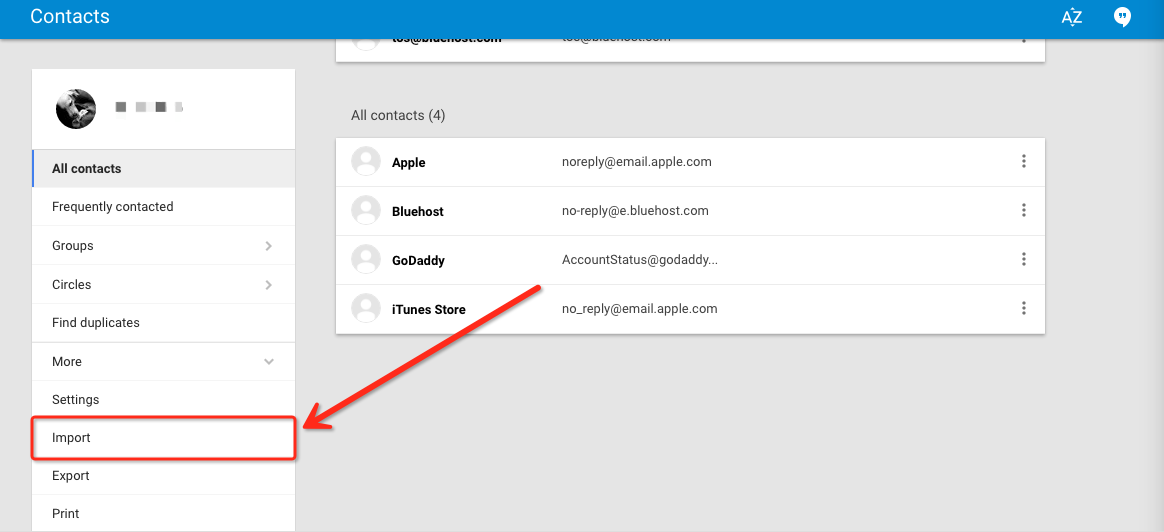Click the A-Z sort icon in header
This screenshot has width=1164, height=532.
[1071, 17]
